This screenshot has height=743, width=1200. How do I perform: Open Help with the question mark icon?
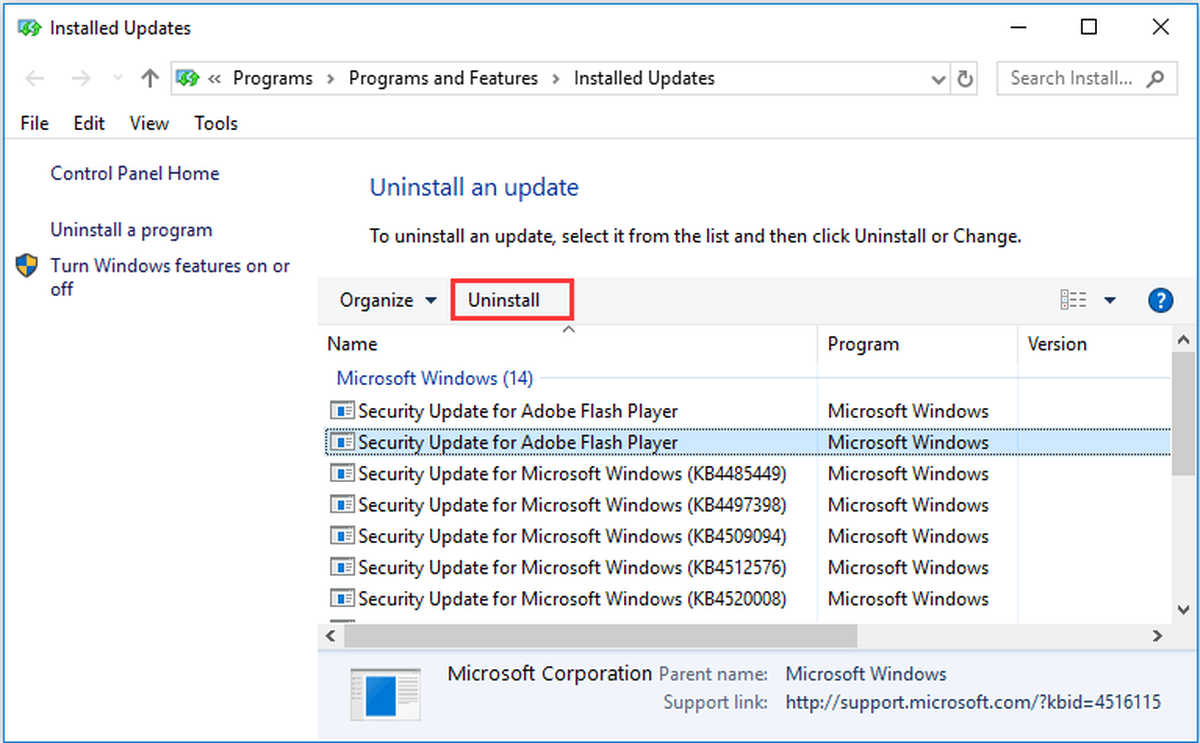point(1160,300)
